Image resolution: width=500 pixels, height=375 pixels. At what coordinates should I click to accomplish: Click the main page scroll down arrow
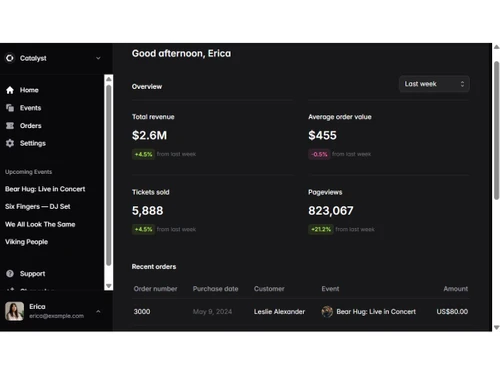(496, 328)
